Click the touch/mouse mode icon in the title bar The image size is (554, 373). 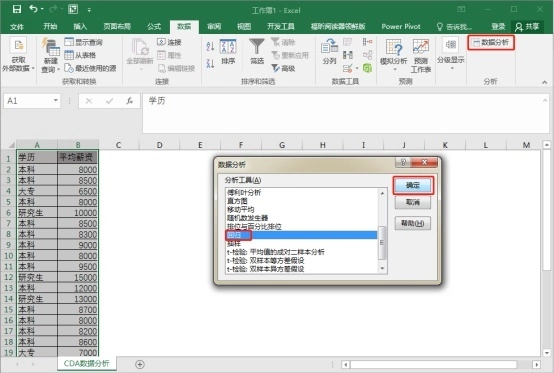(73, 9)
